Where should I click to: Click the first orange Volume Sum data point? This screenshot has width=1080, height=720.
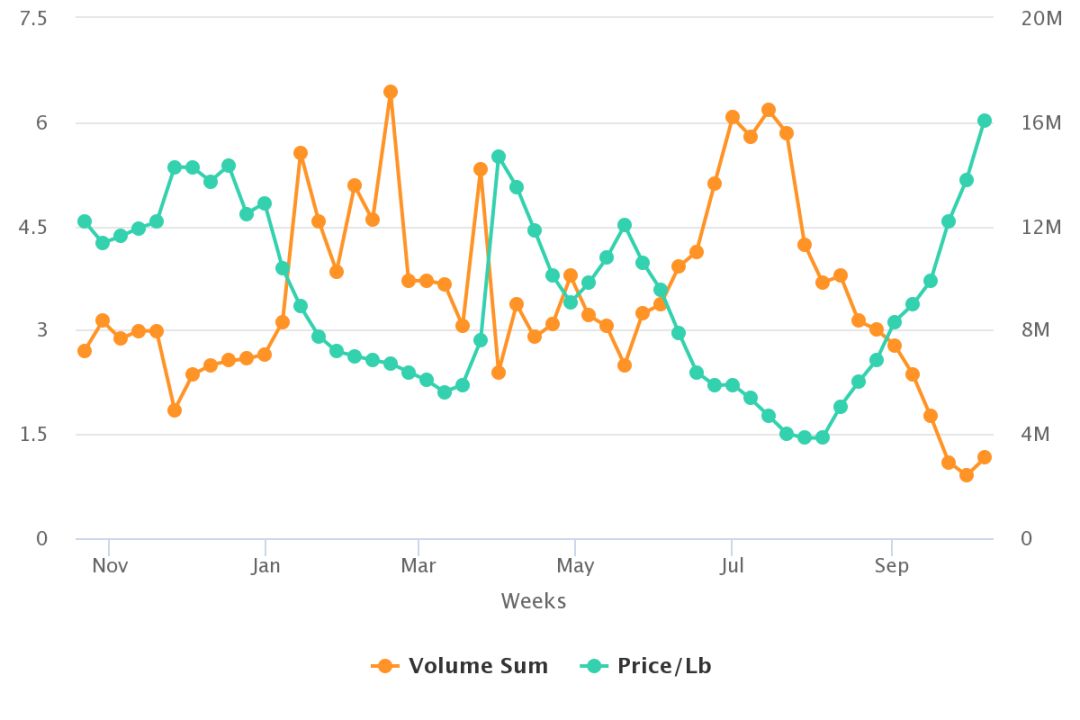(x=85, y=351)
